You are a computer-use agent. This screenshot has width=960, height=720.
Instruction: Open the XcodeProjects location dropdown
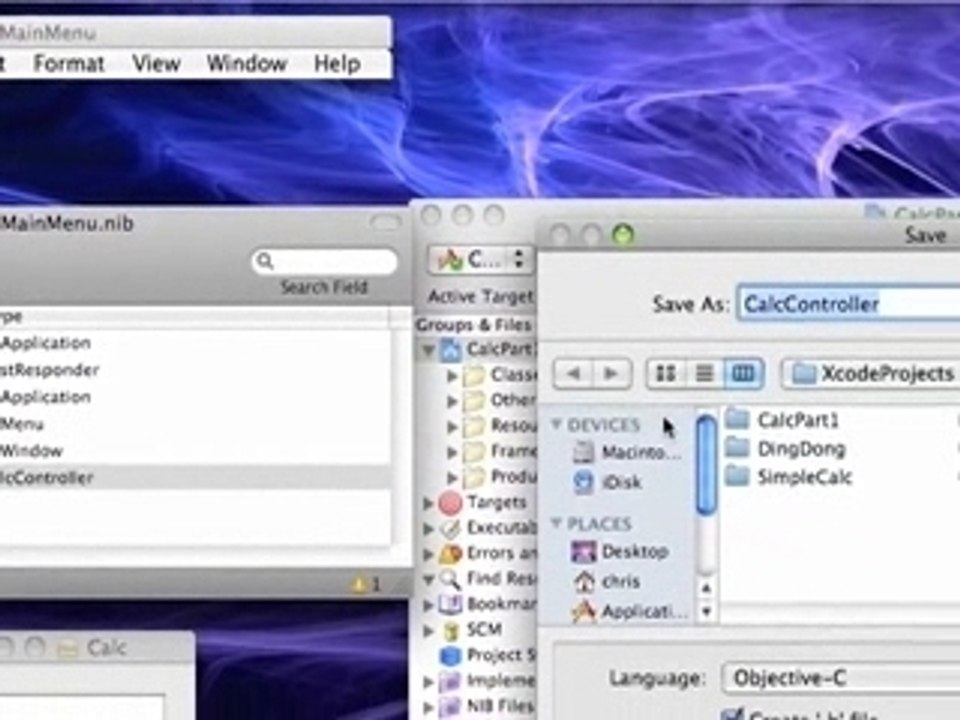pyautogui.click(x=872, y=373)
